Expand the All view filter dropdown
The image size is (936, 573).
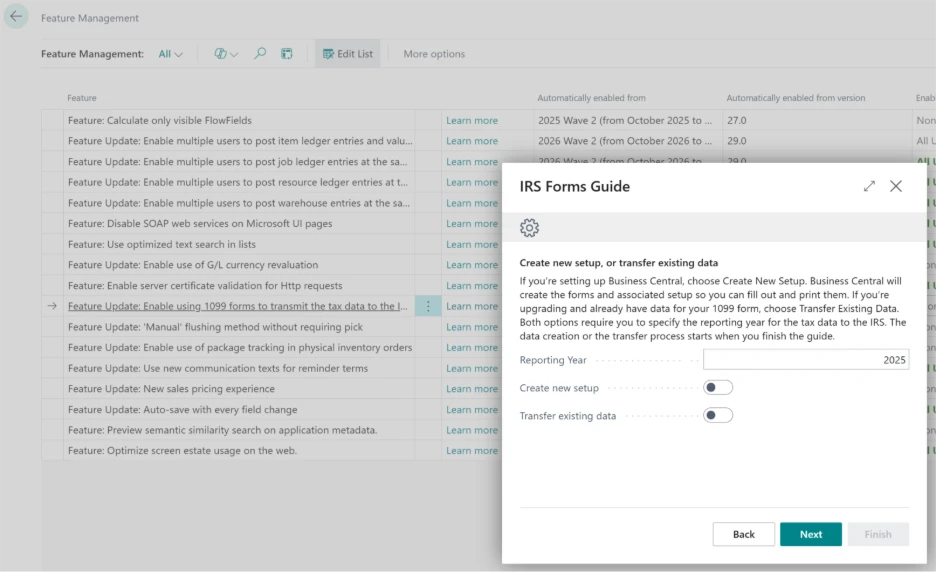coord(170,54)
